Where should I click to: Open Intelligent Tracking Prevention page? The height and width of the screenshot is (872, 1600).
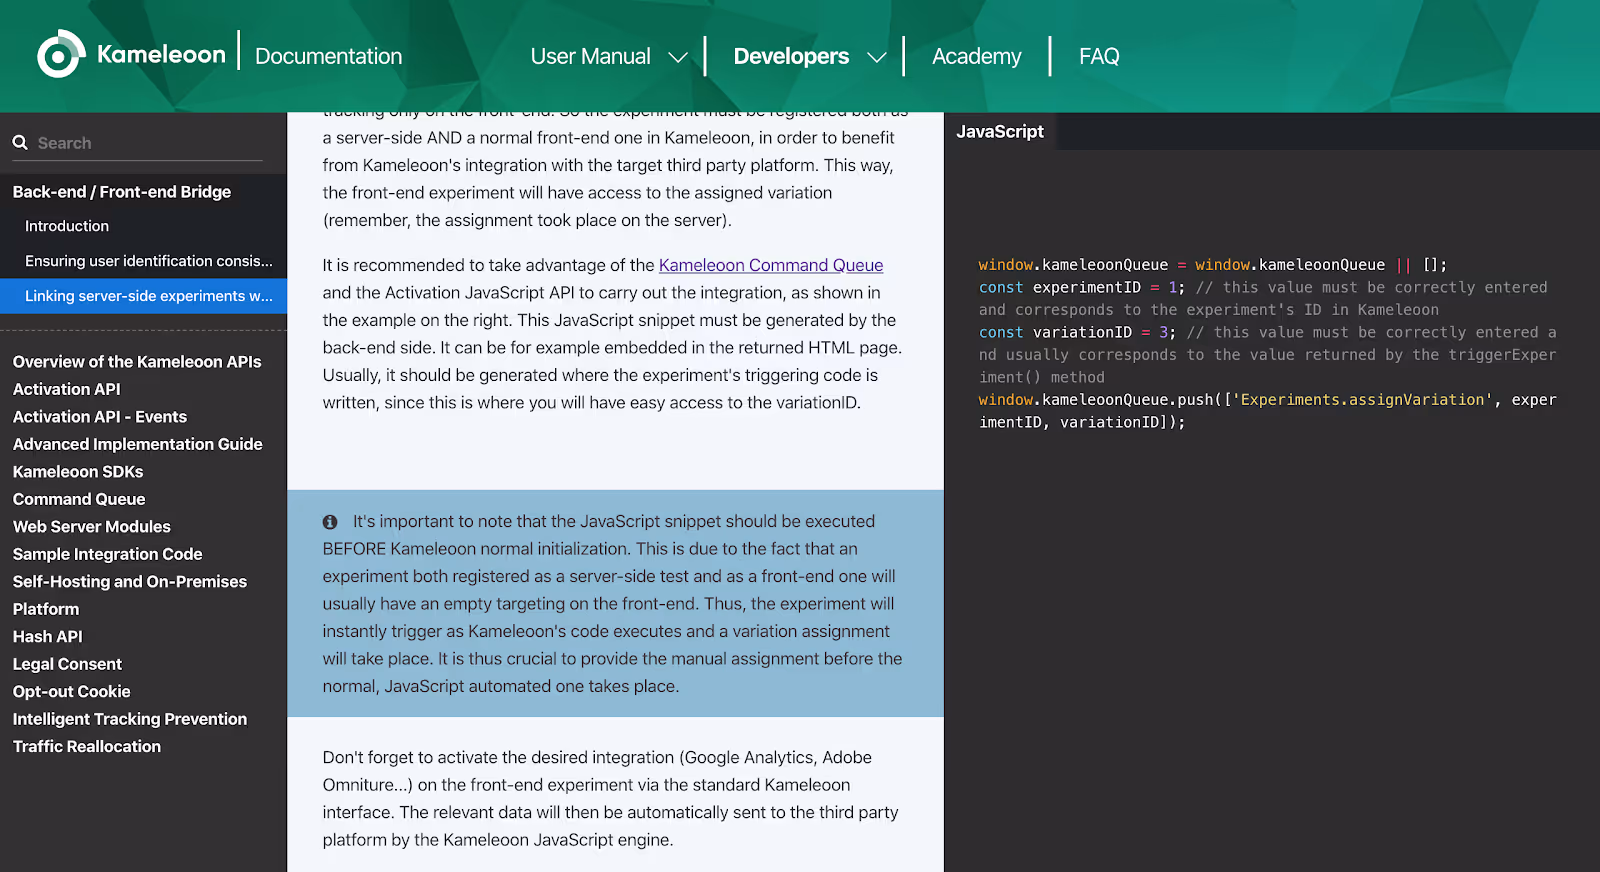pos(130,719)
